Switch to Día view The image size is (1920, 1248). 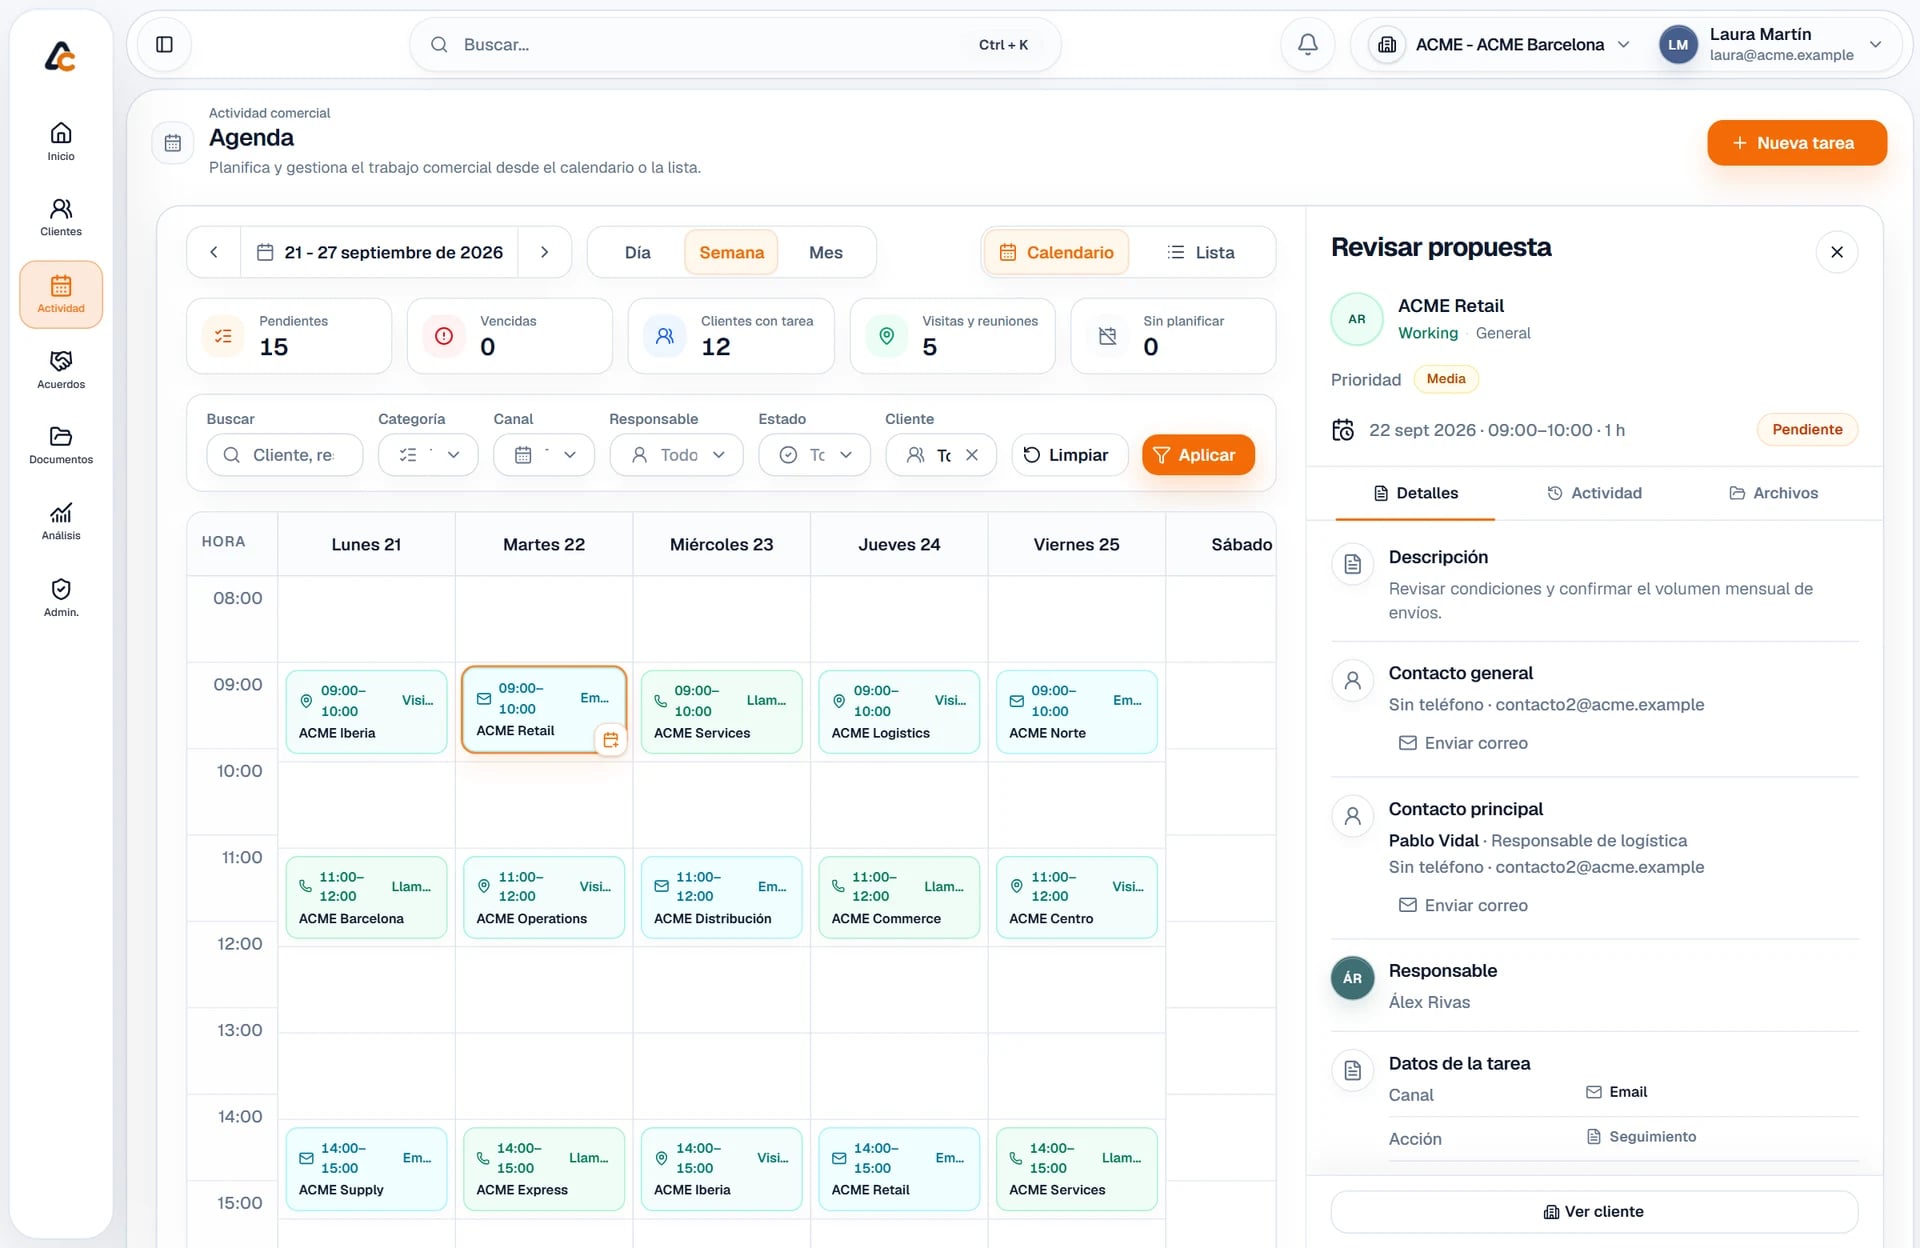637,252
